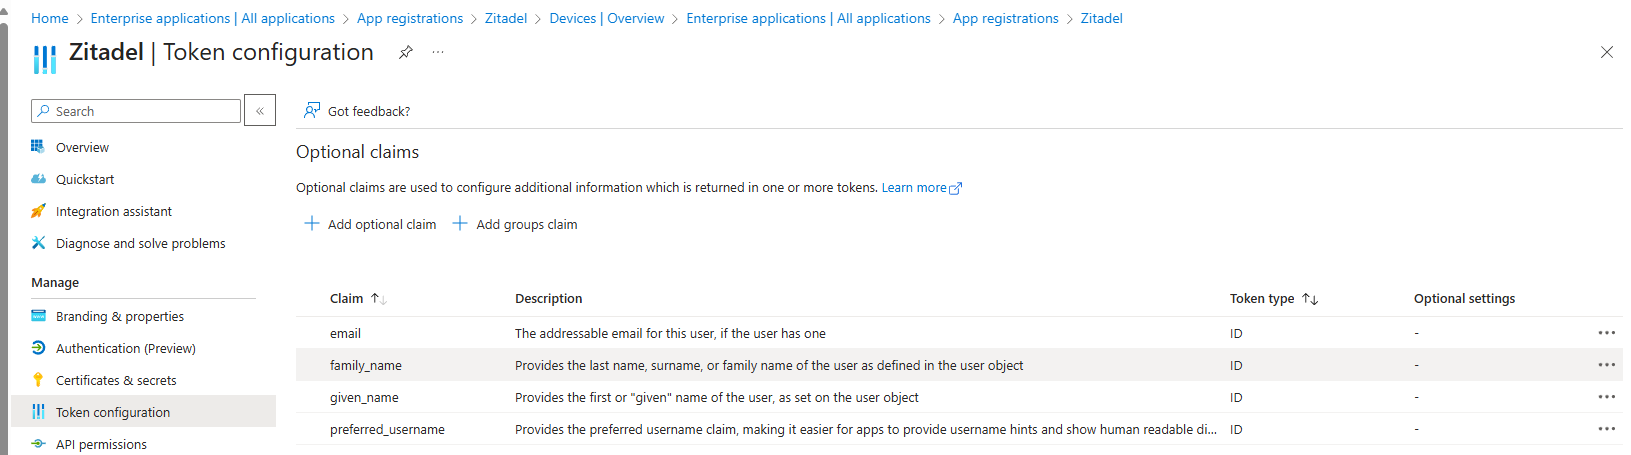This screenshot has height=455, width=1631.
Task: Open the ellipsis menu for the given_name claim
Action: (x=1607, y=397)
